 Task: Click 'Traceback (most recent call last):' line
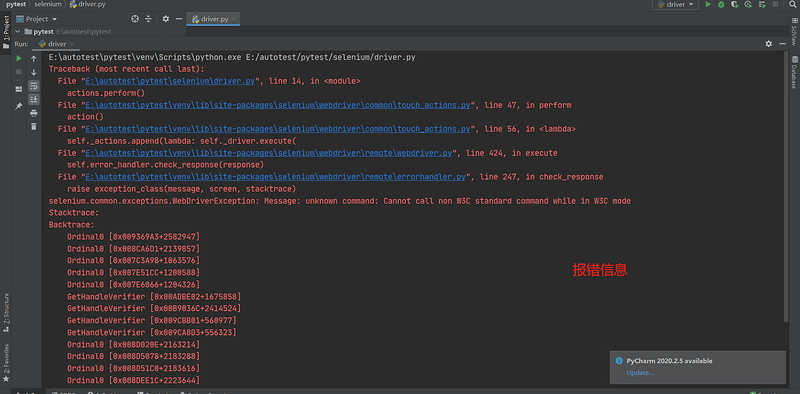tap(127, 69)
